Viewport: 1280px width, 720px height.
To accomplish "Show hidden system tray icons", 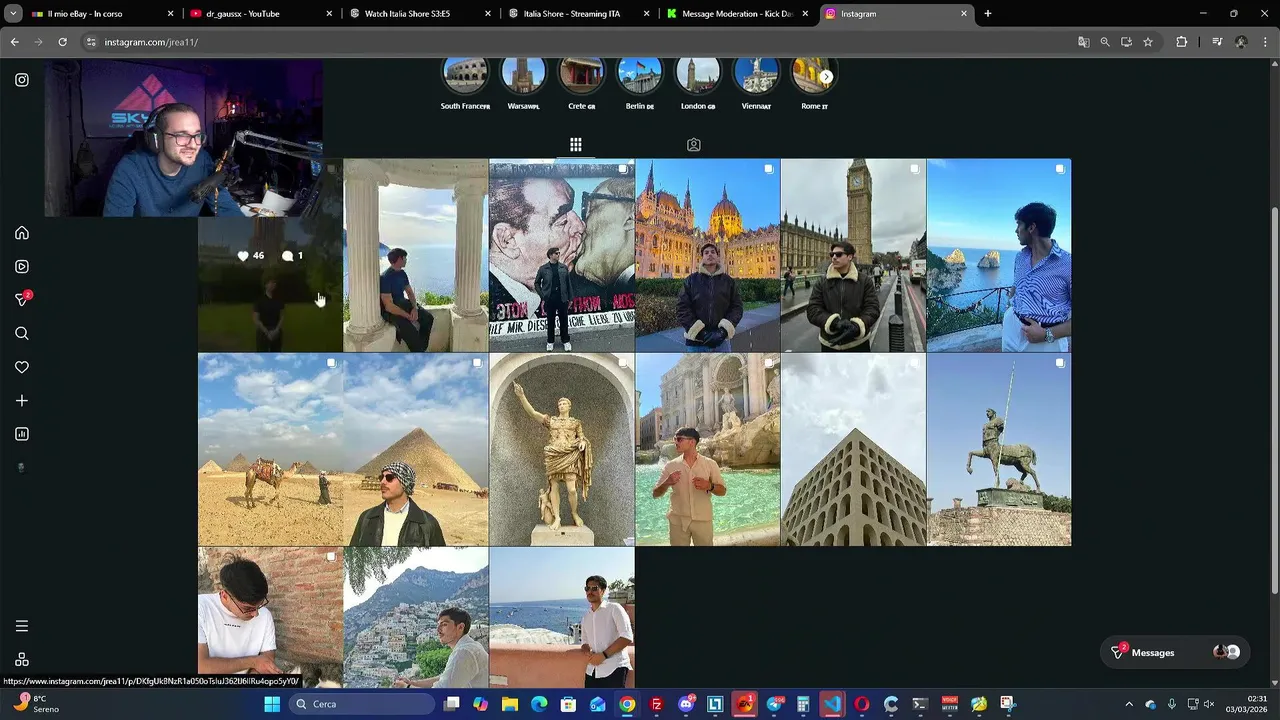I will tap(1129, 704).
